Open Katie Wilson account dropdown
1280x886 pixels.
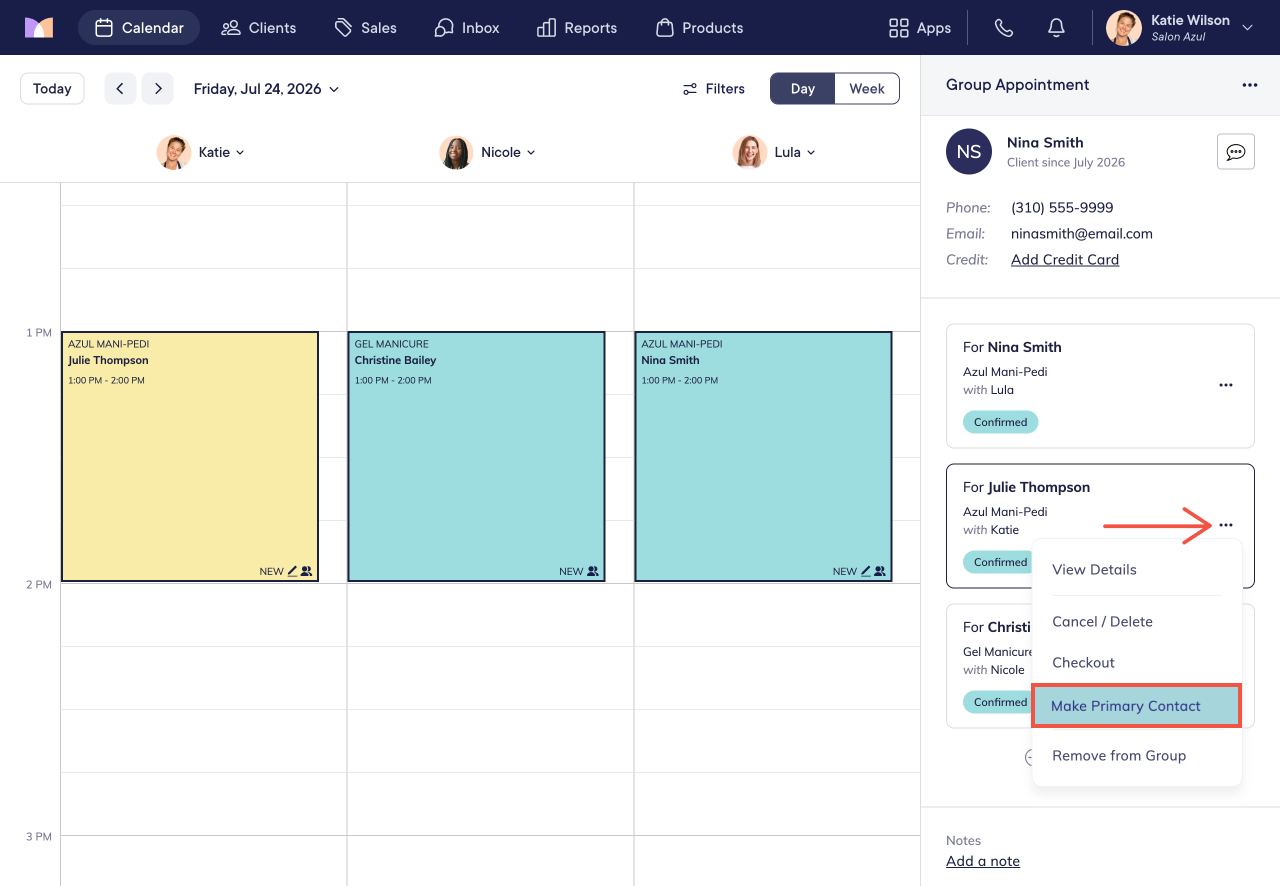click(x=1181, y=28)
